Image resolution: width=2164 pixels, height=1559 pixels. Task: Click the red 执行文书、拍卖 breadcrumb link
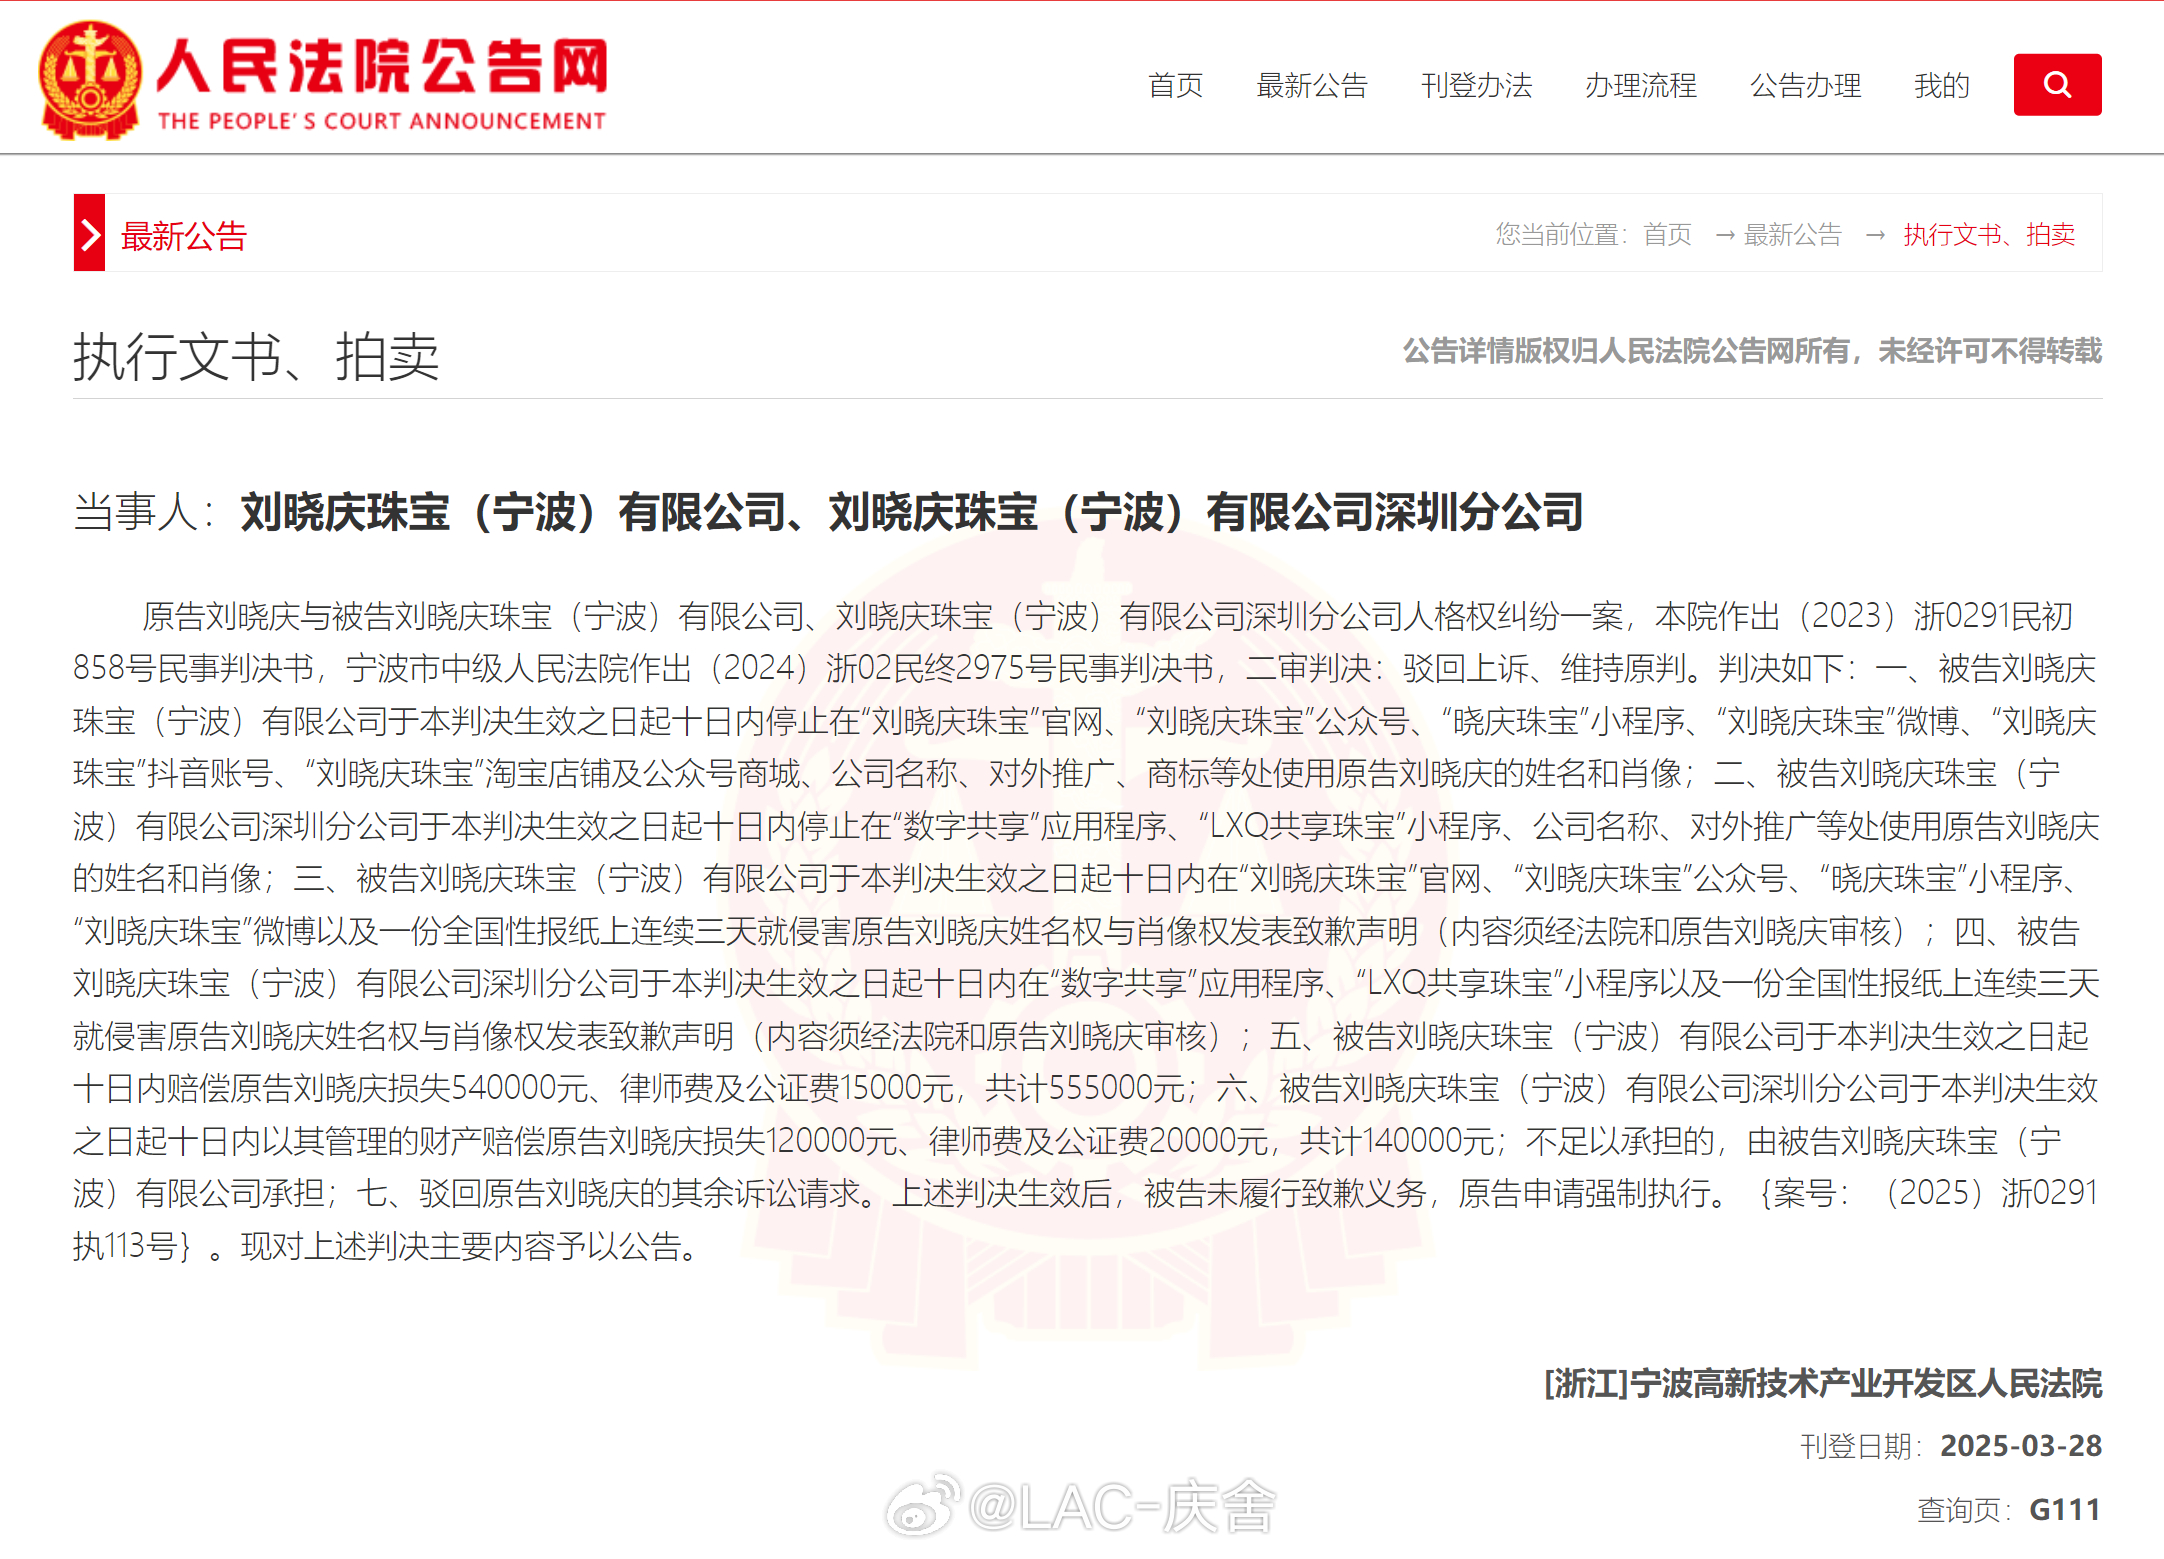1989,235
